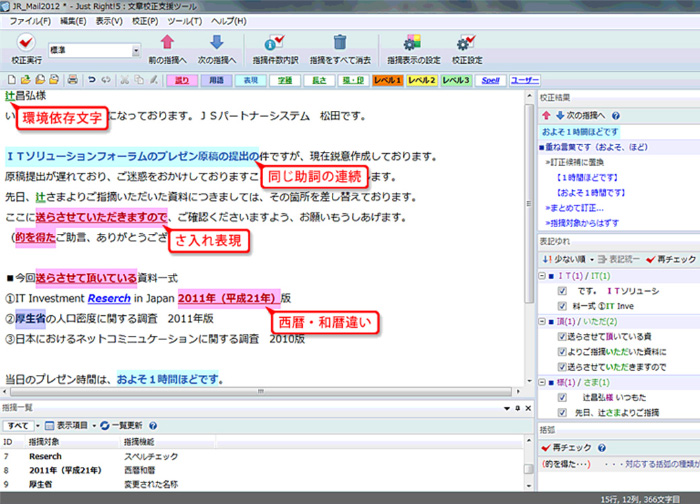Screen dimensions: 700x504
Task: Copy selection with copy icon
Action: coord(139,80)
